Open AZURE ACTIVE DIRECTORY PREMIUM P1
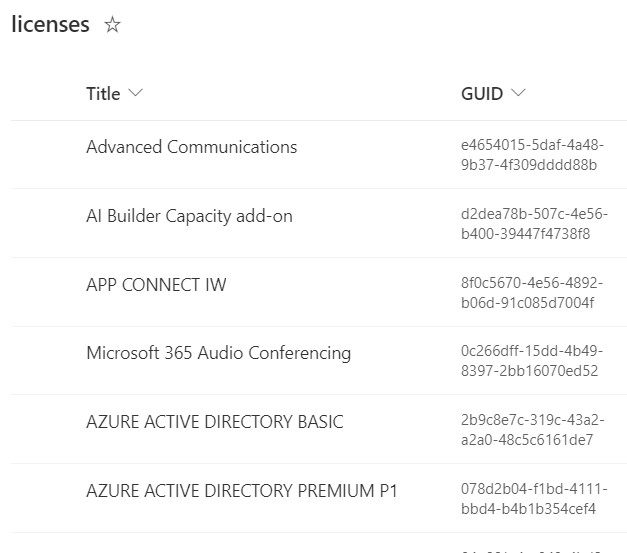This screenshot has width=627, height=553. click(x=241, y=490)
